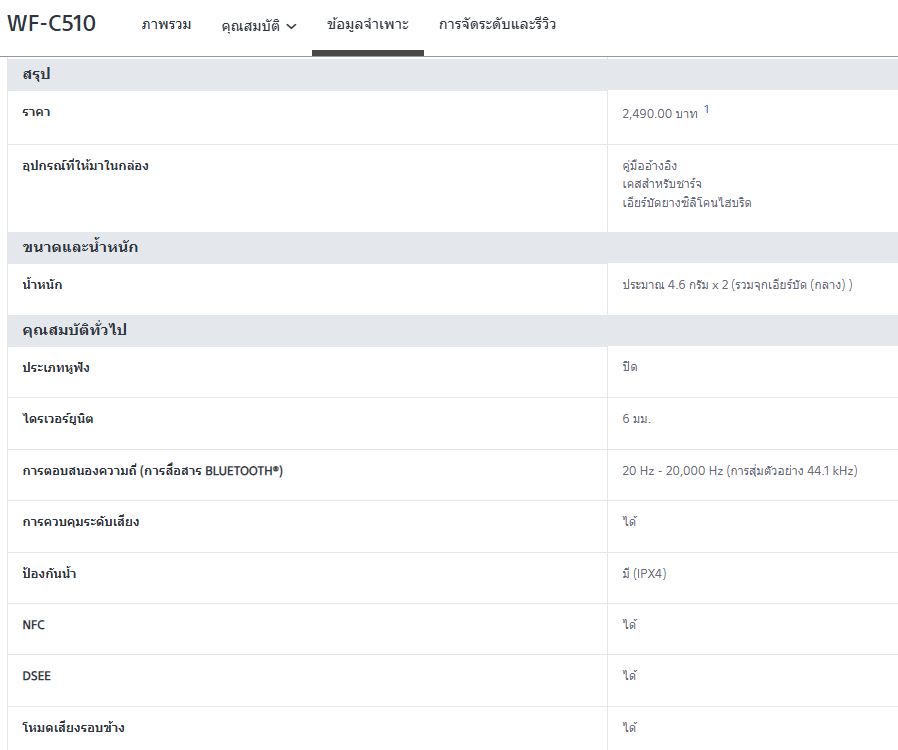The image size is (898, 750).
Task: Click the เอียร์บัดยางซิลิโคนไฮบริด entry
Action: pyautogui.click(x=687, y=203)
